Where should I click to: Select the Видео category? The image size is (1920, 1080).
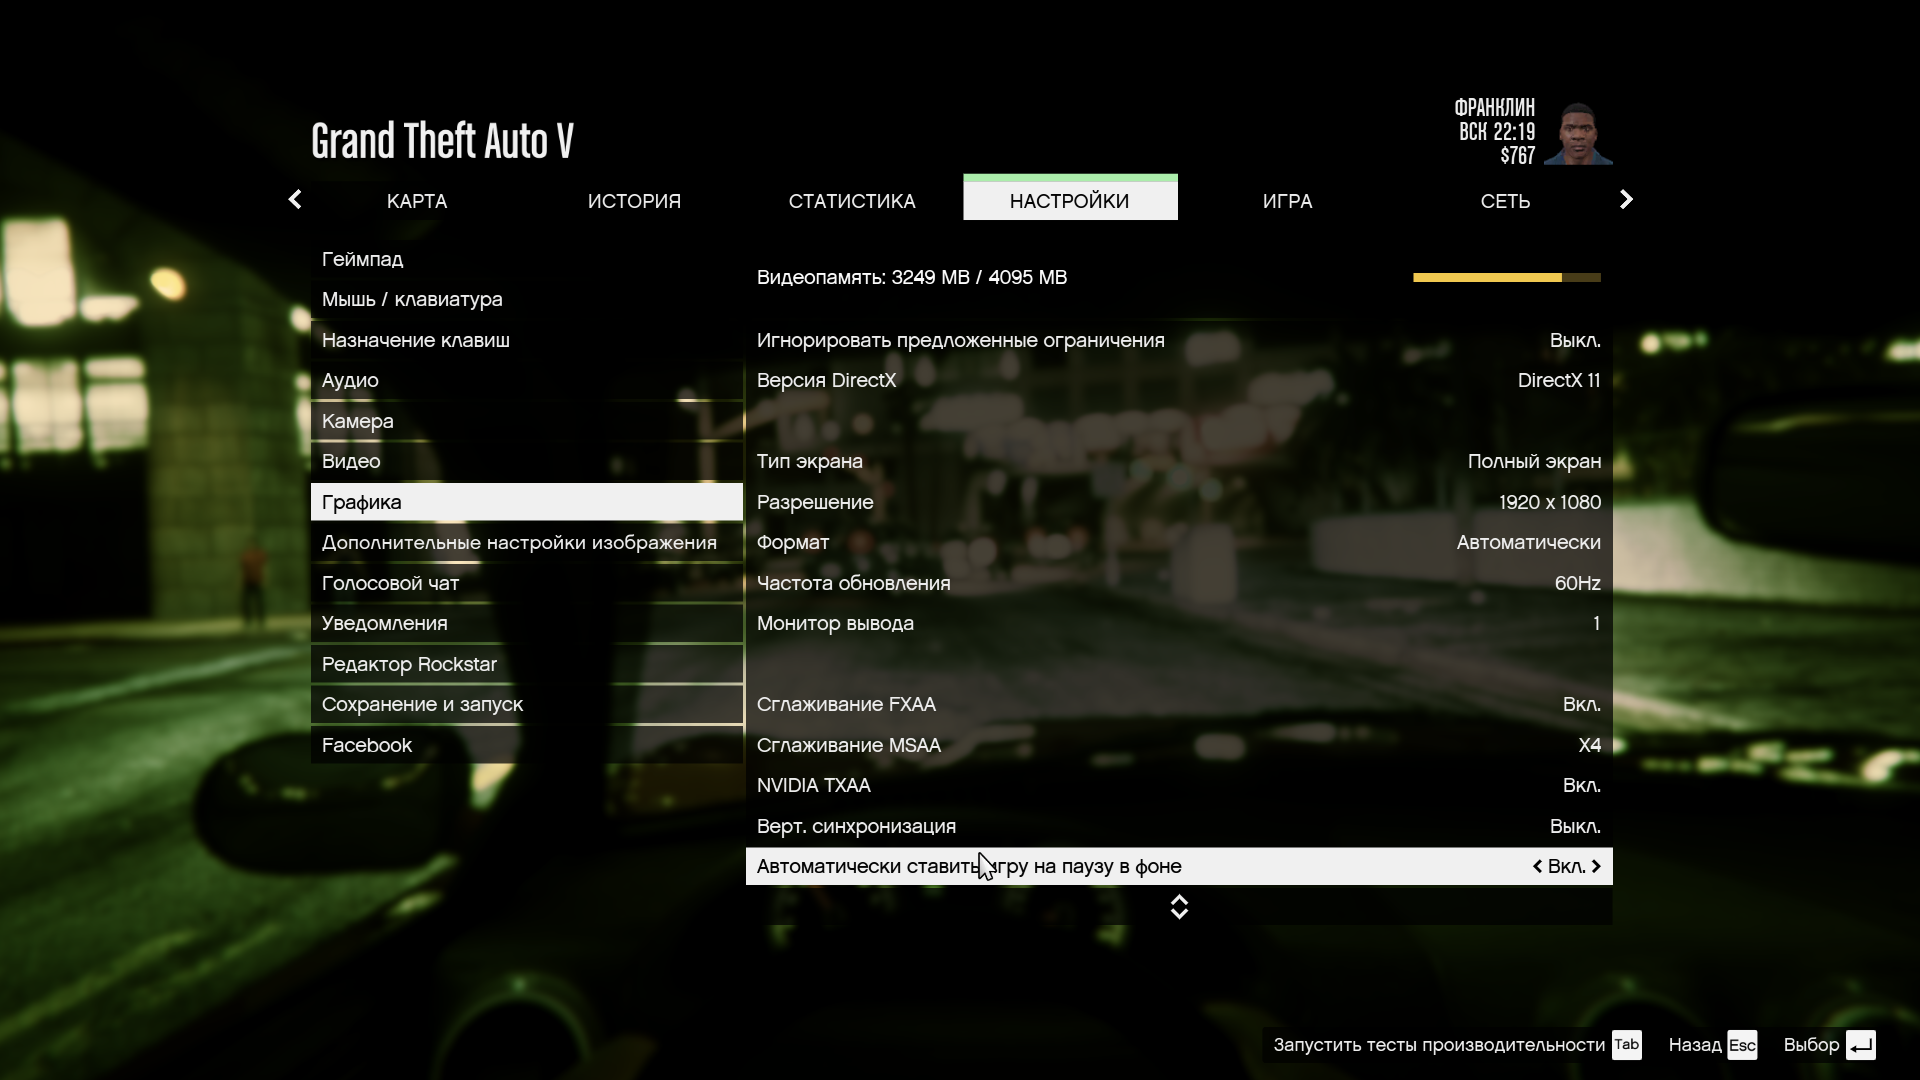pos(527,461)
